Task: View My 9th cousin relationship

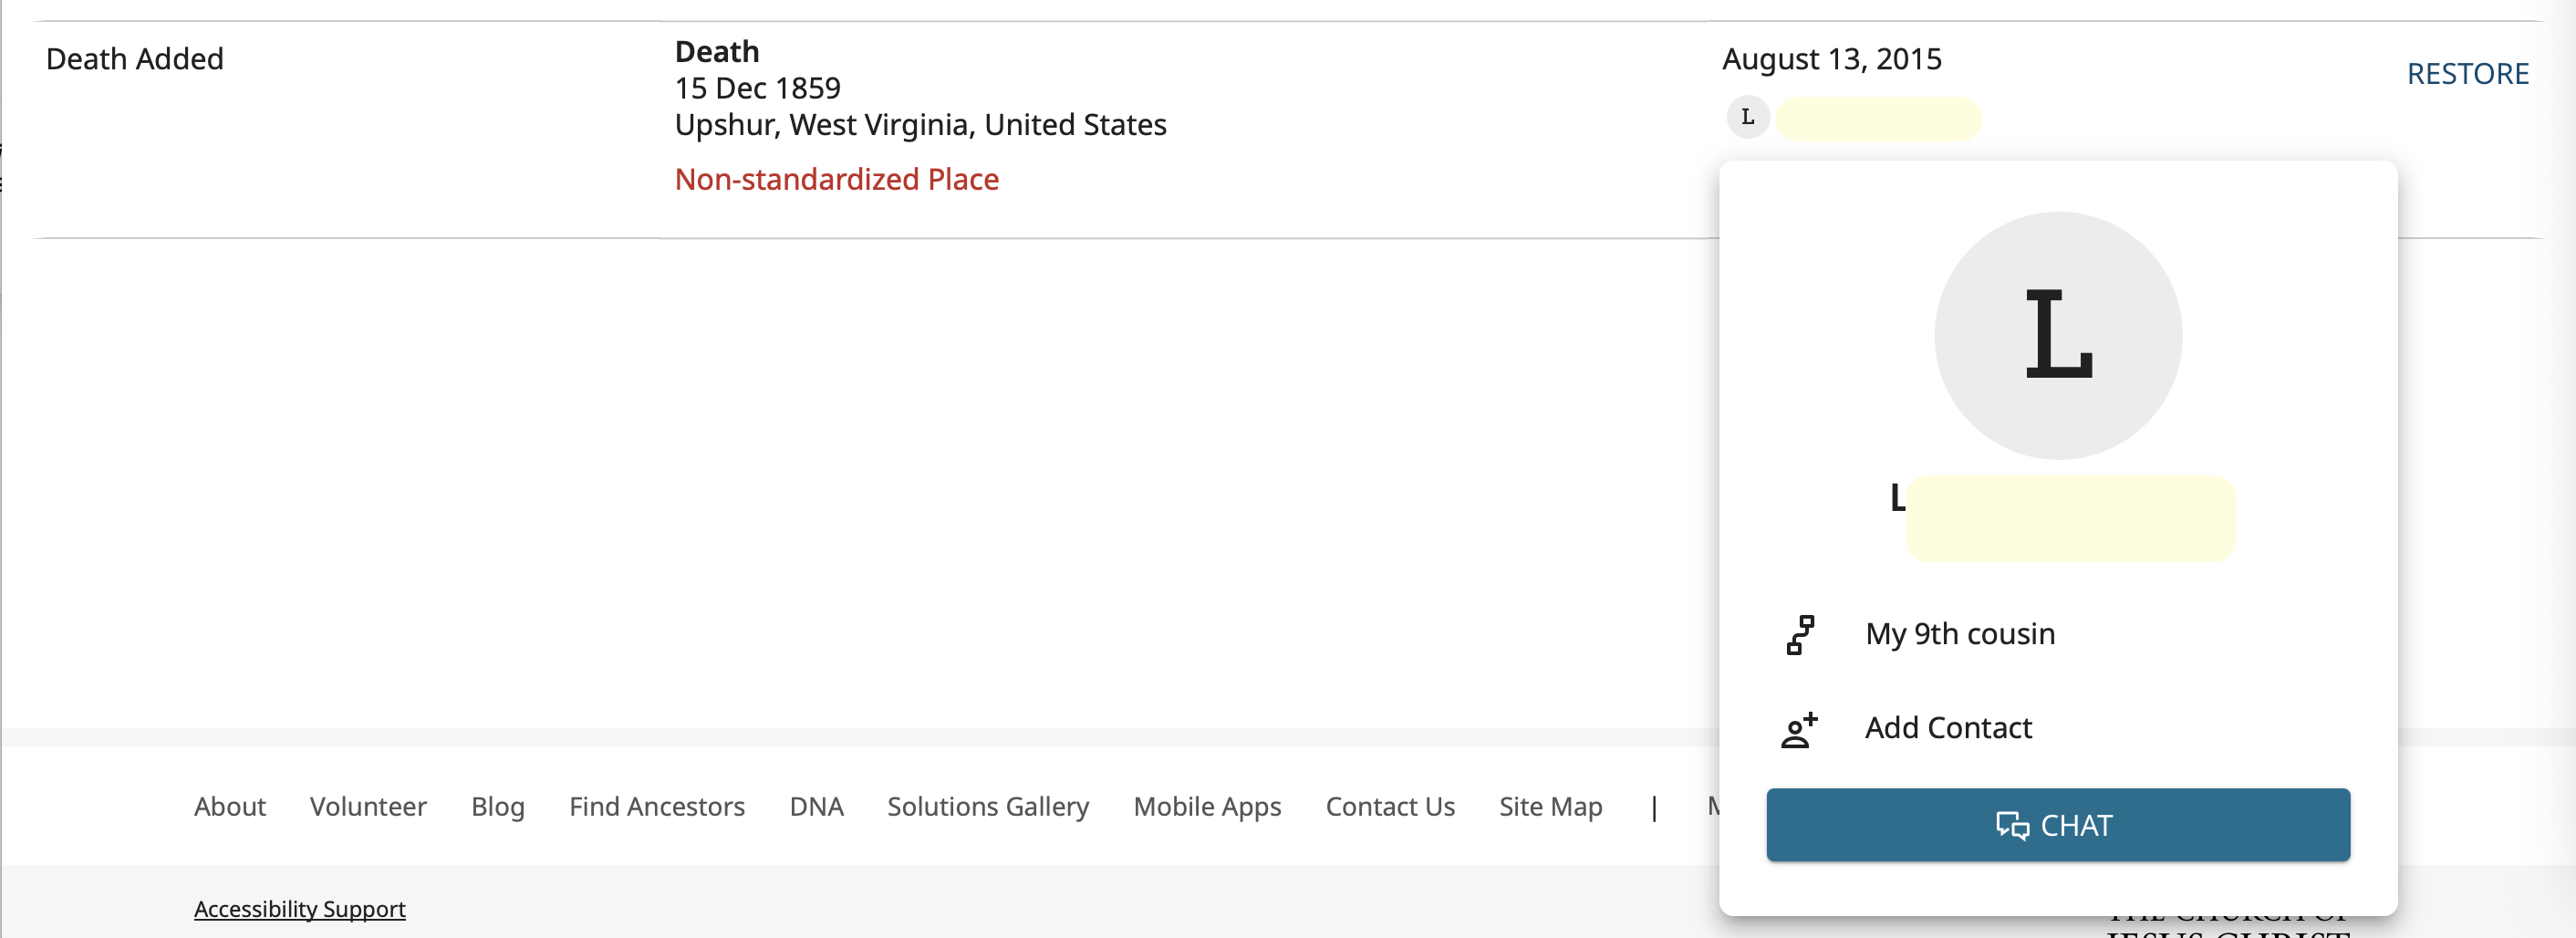Action: click(1960, 634)
